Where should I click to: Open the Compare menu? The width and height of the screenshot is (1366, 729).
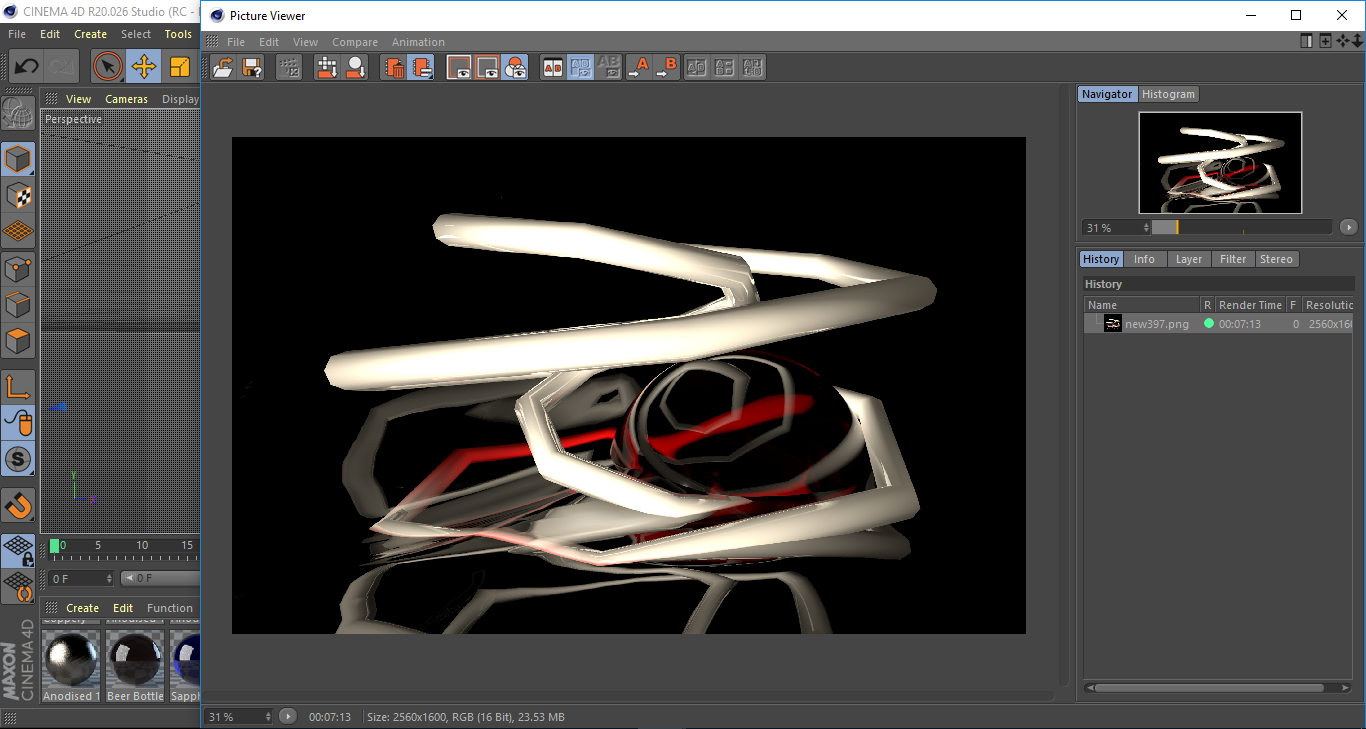pyautogui.click(x=355, y=42)
